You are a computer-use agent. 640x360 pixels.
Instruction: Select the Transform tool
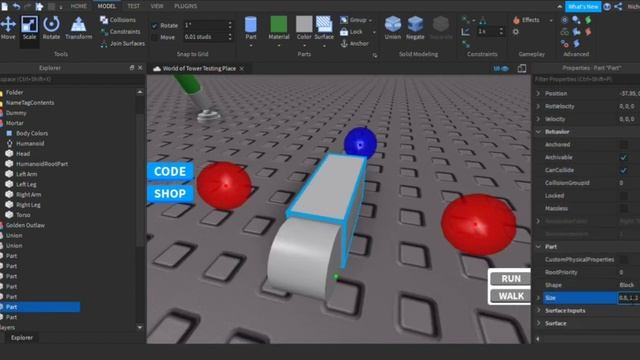[x=78, y=28]
